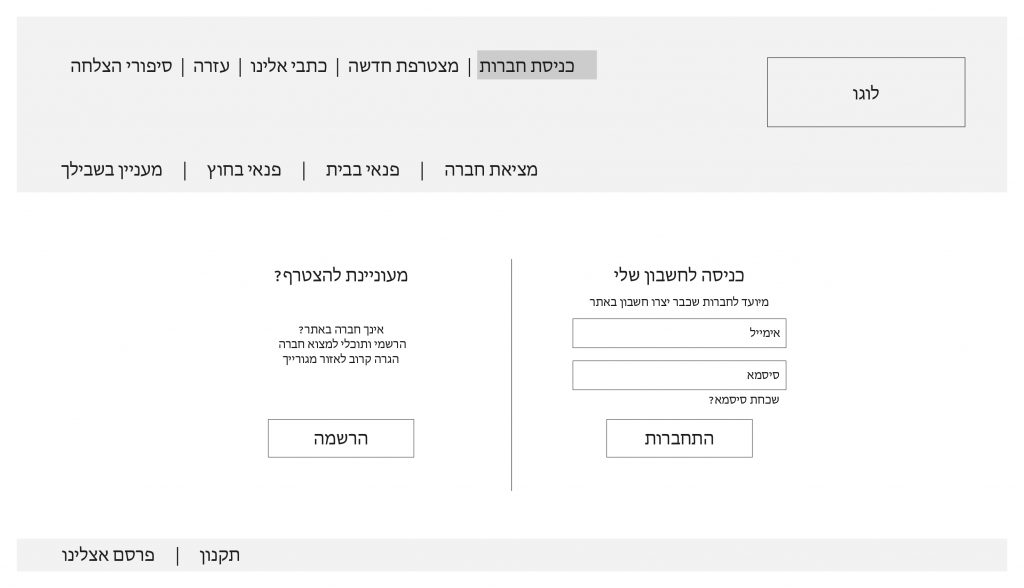The image size is (1024, 588).
Task: Click into the סיסמא password field
Action: point(678,375)
